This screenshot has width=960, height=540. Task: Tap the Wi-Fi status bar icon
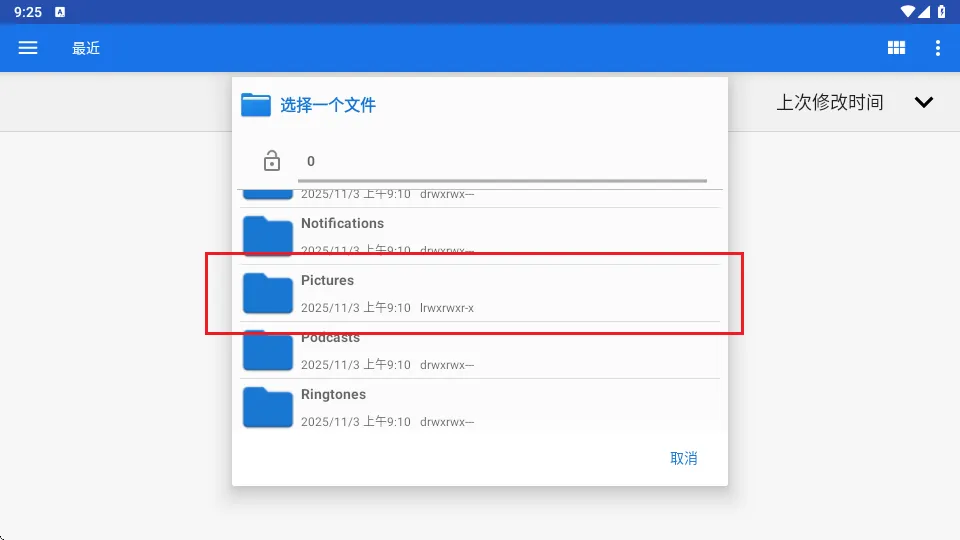point(907,12)
